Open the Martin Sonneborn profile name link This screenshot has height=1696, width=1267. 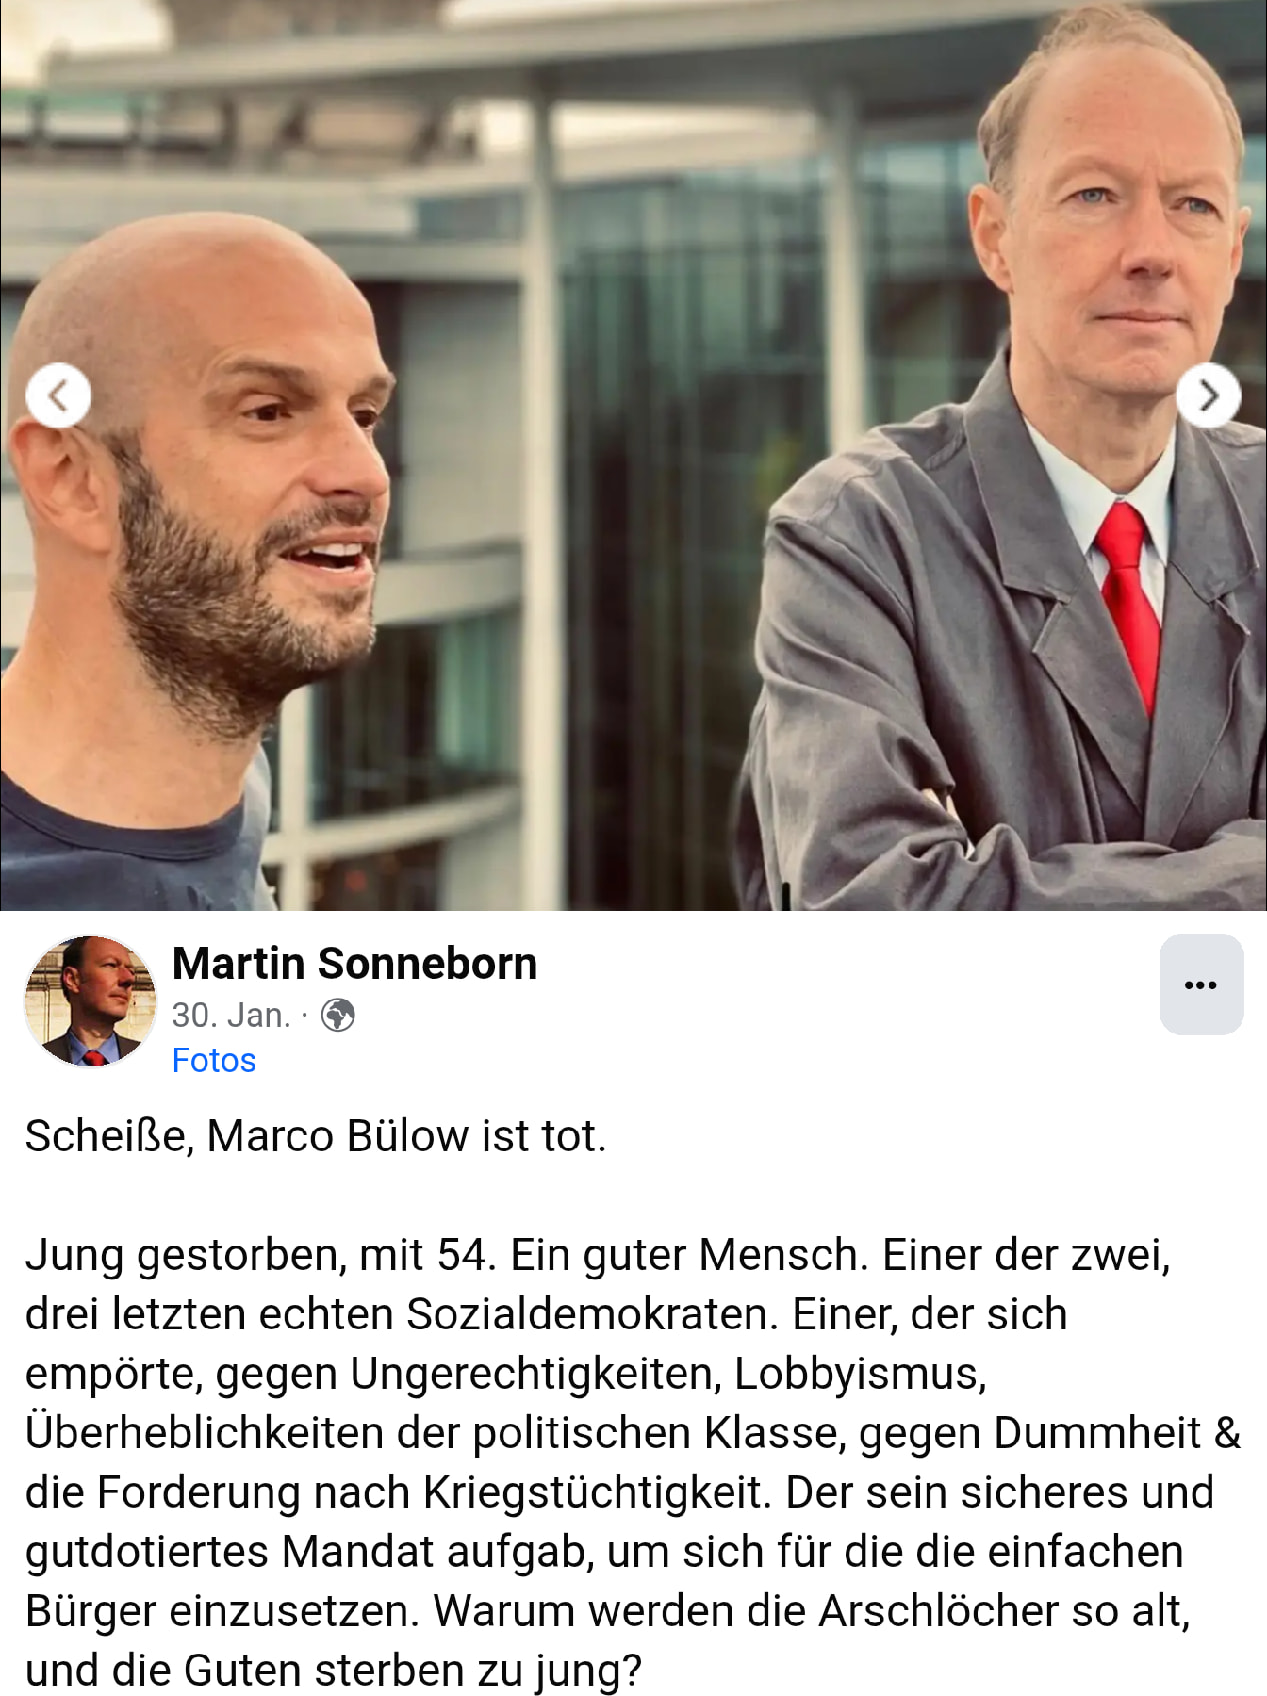pyautogui.click(x=354, y=963)
